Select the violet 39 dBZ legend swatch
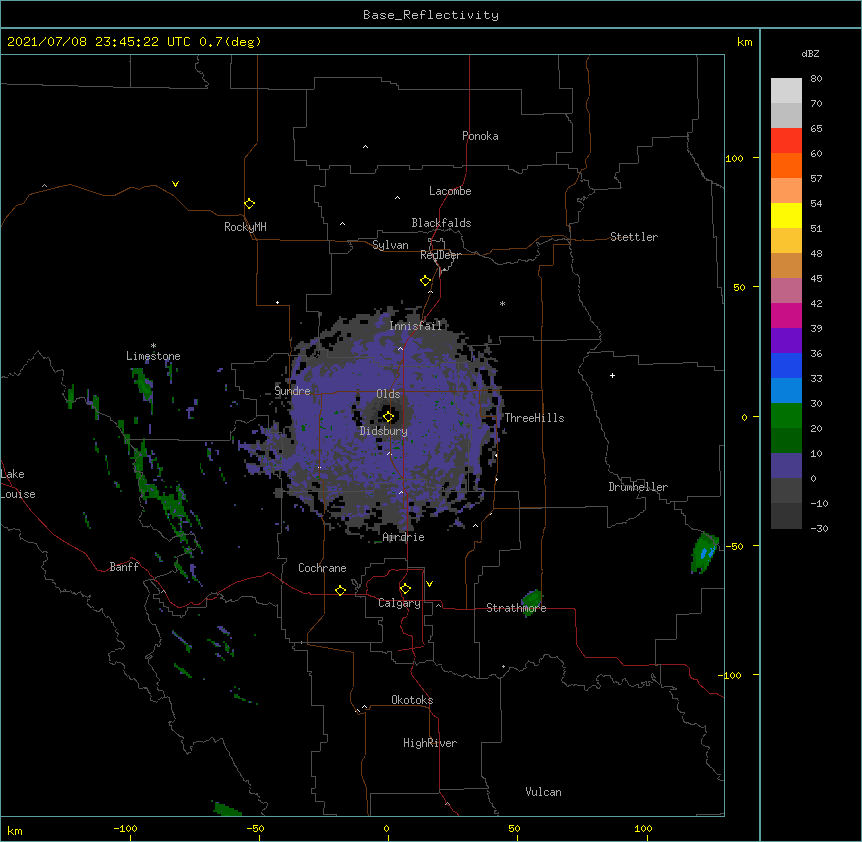 (x=786, y=340)
